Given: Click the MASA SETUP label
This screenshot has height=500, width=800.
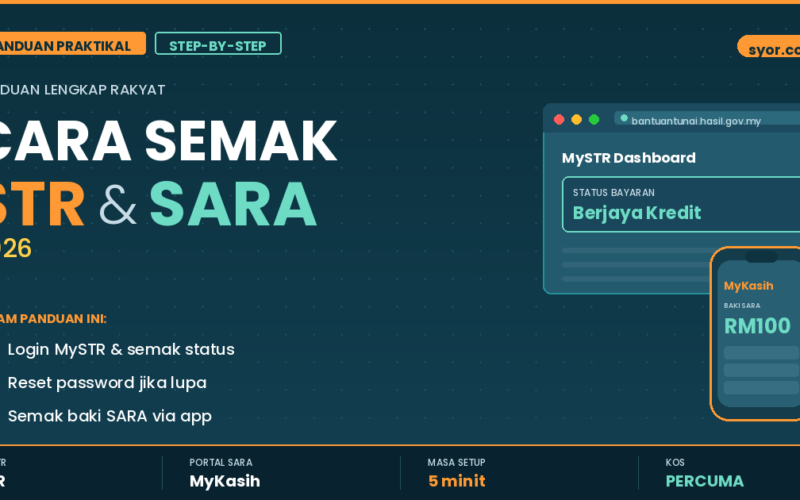Looking at the screenshot, I should coord(457,462).
